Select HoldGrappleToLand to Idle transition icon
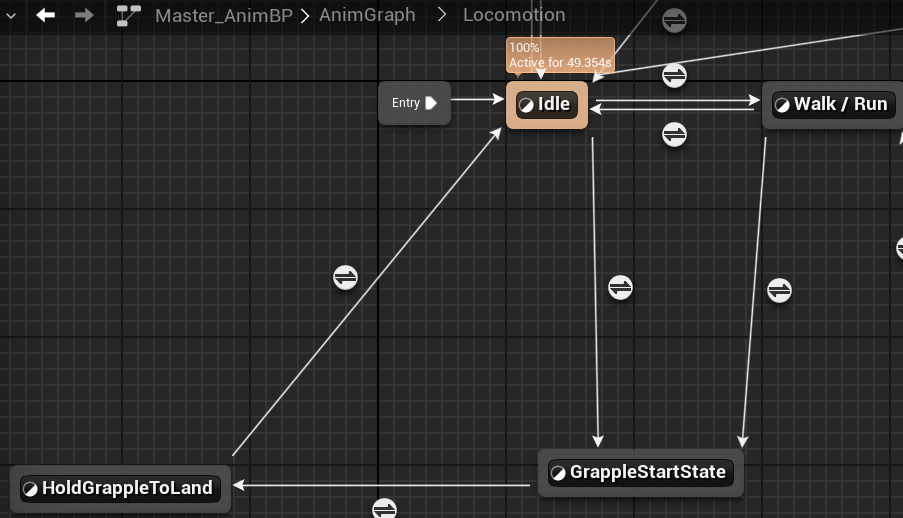903x518 pixels. point(346,277)
